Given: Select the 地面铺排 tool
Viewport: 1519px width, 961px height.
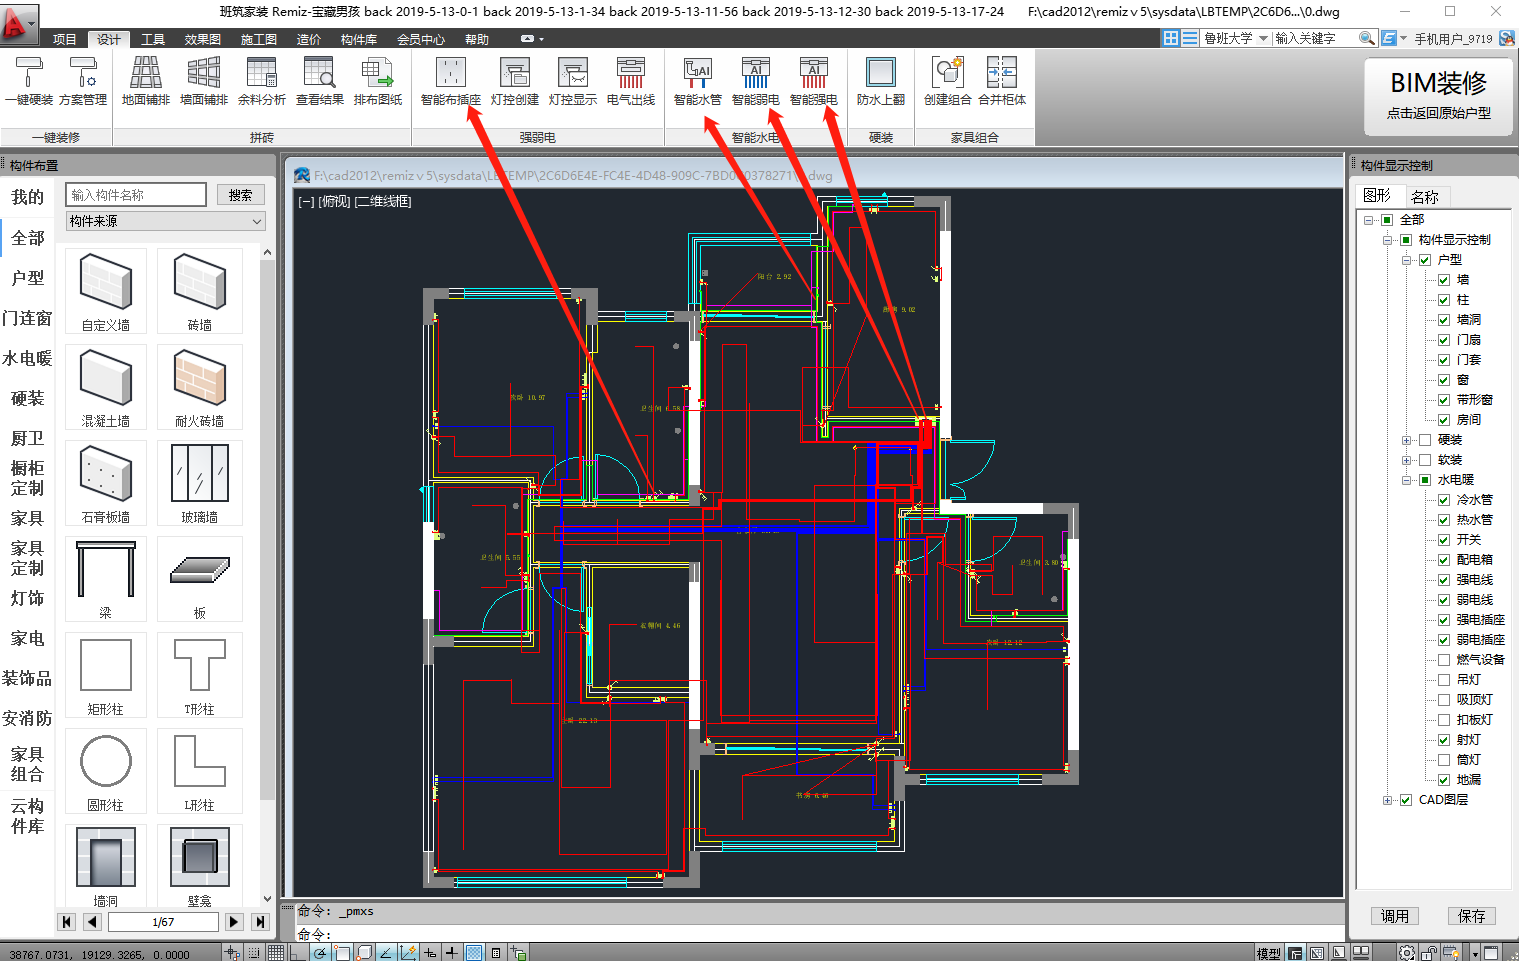Looking at the screenshot, I should [x=146, y=82].
